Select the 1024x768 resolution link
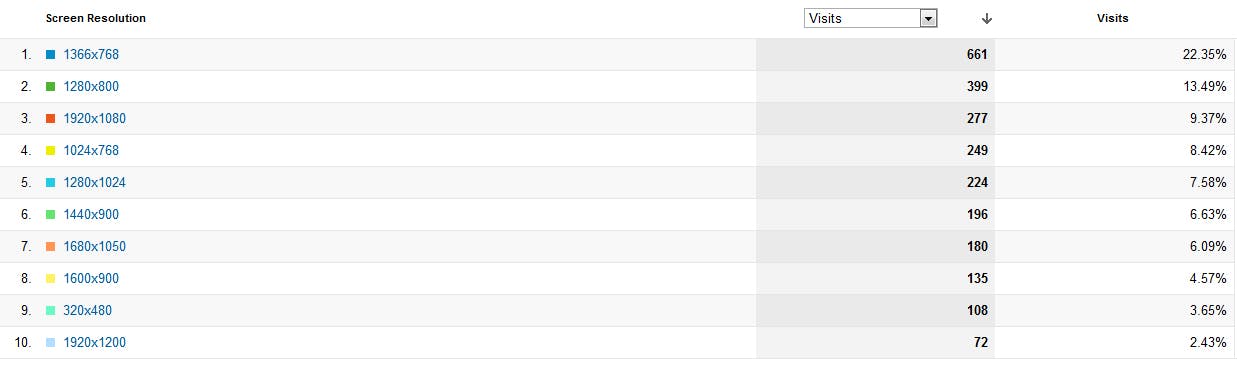 [x=91, y=151]
